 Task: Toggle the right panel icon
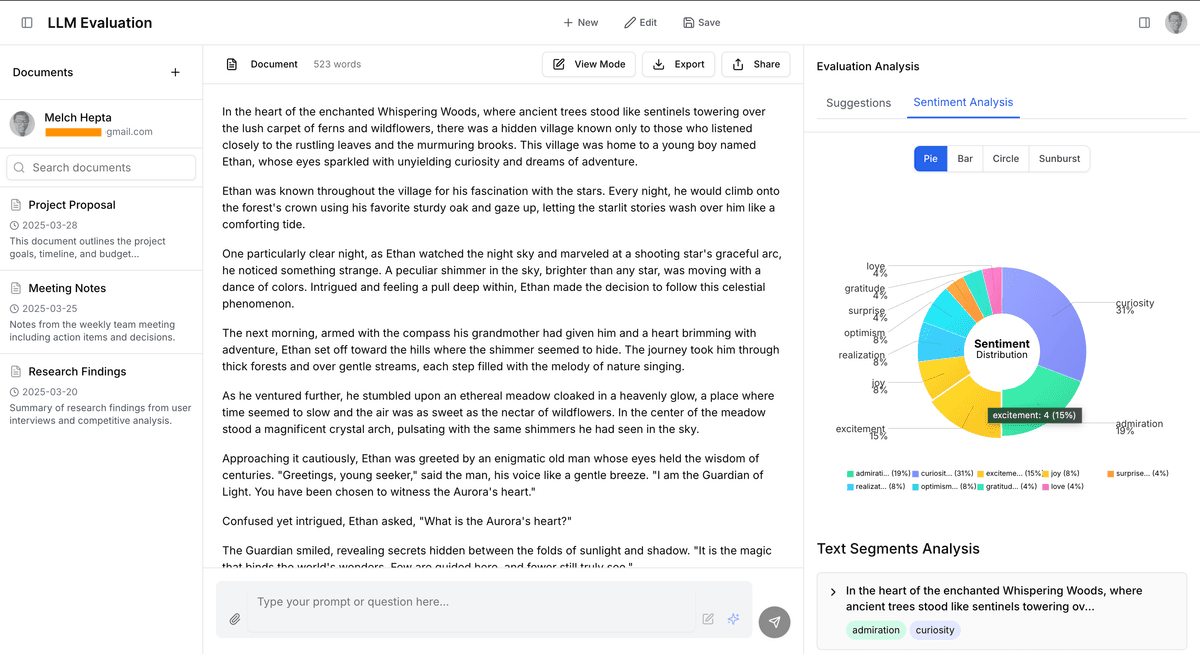1144,23
